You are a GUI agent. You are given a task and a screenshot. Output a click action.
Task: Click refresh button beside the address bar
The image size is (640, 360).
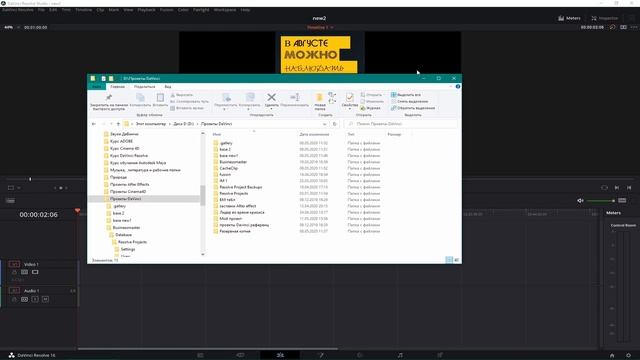[x=335, y=124]
